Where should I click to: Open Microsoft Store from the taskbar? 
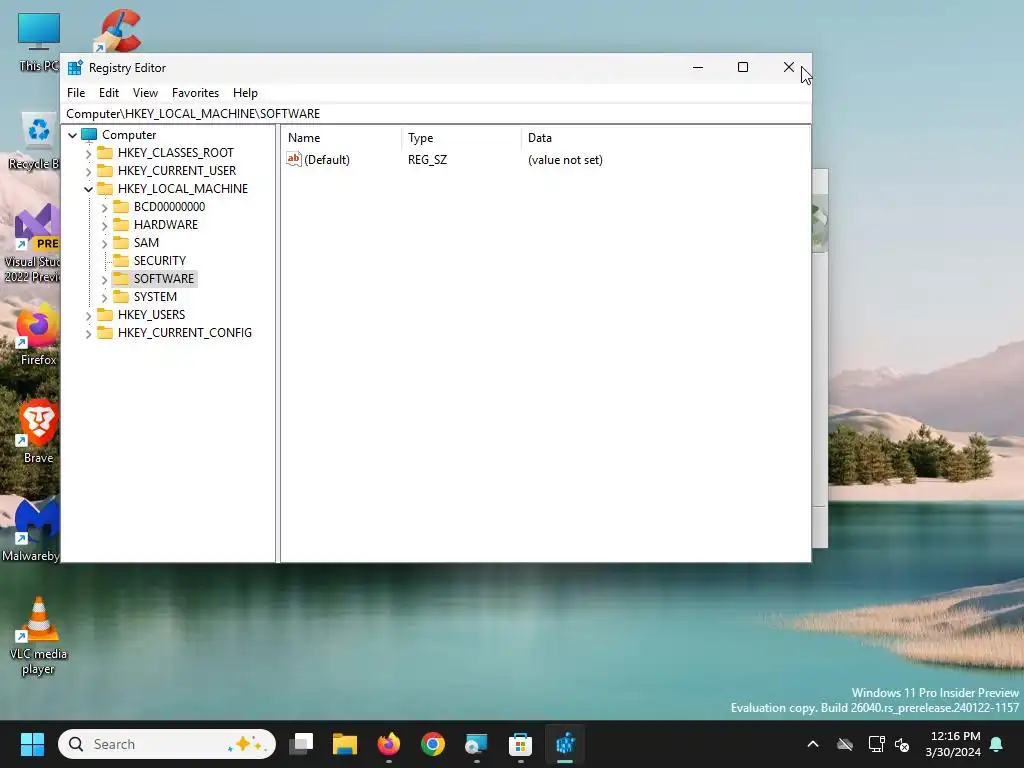[520, 744]
